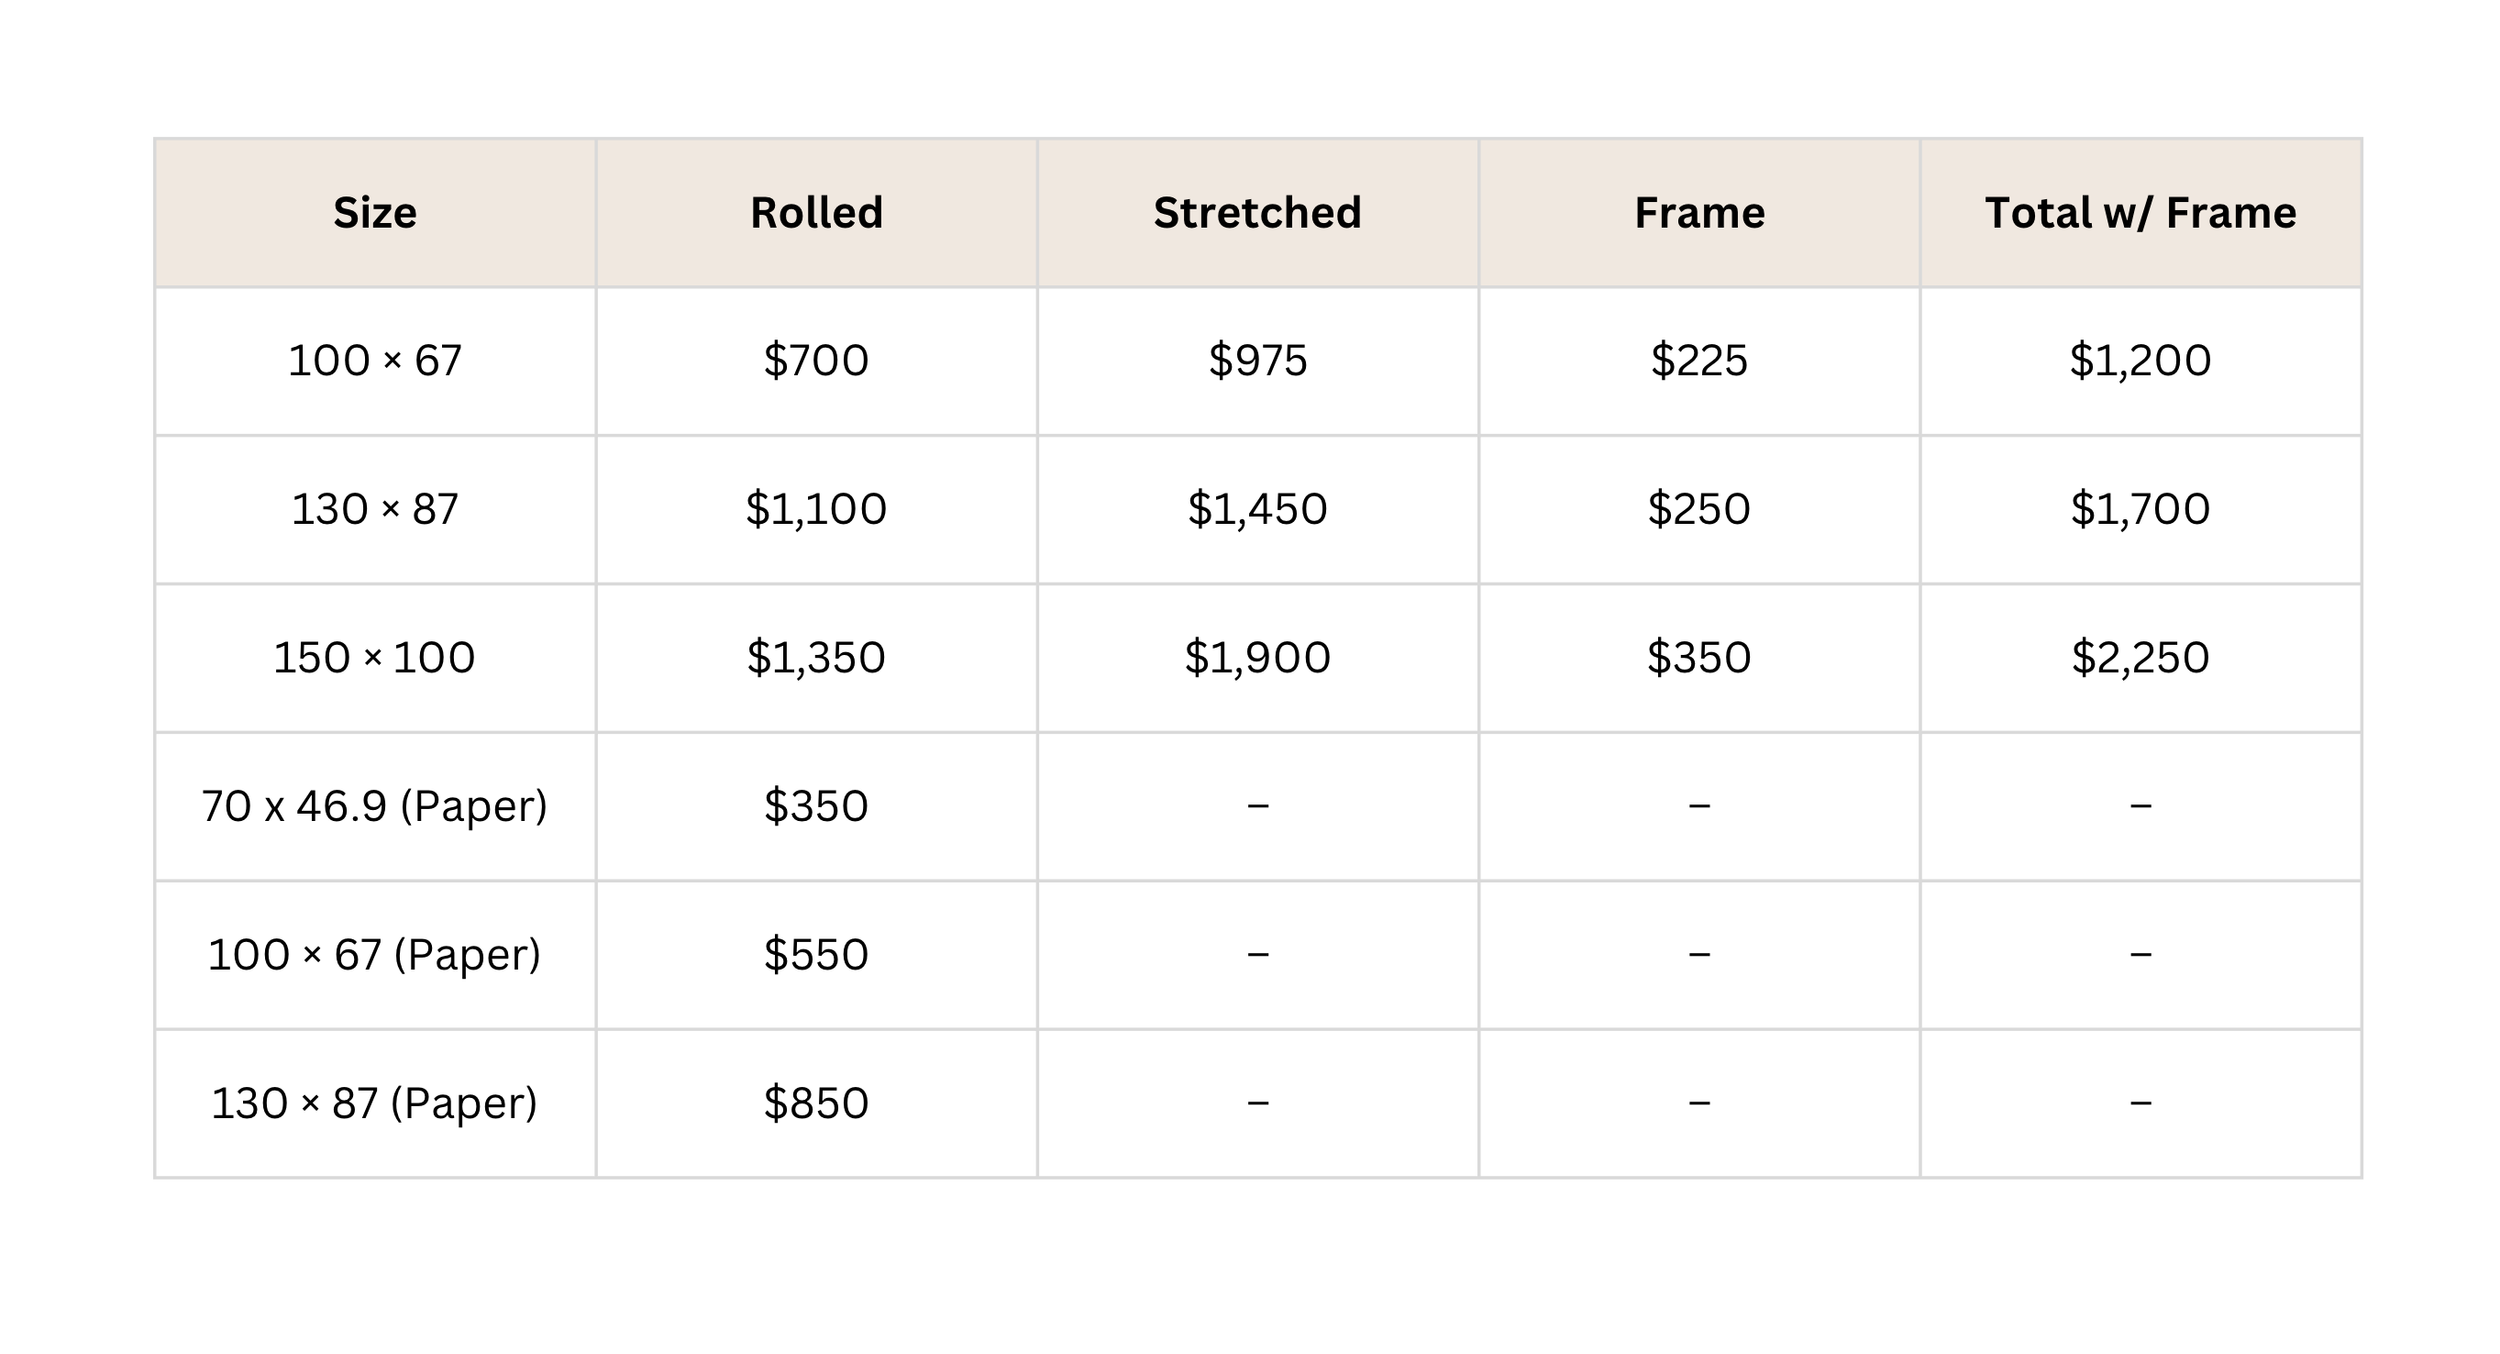Image resolution: width=2500 pixels, height=1354 pixels.
Task: Click the $2,250 total cell
Action: 2140,658
